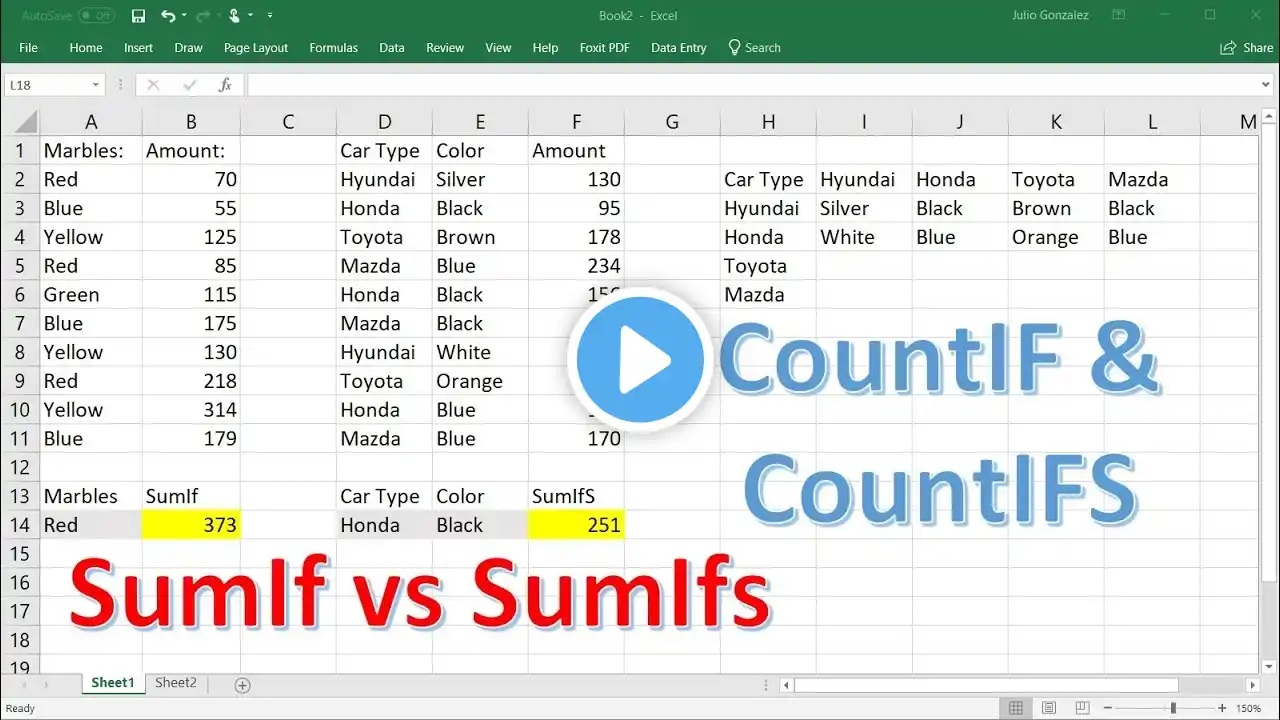Select column A header
1280x720 pixels.
[91, 122]
